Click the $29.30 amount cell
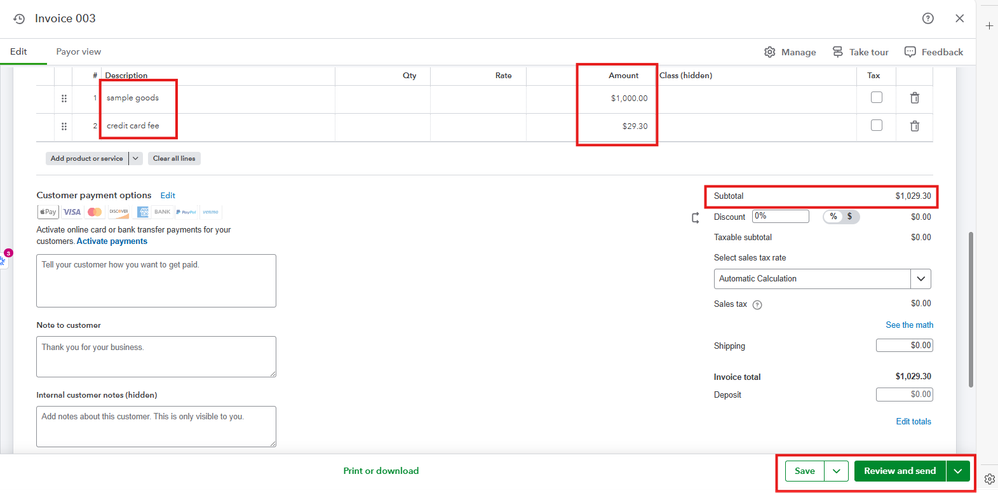Screen dimensions: 998x493 591,127
